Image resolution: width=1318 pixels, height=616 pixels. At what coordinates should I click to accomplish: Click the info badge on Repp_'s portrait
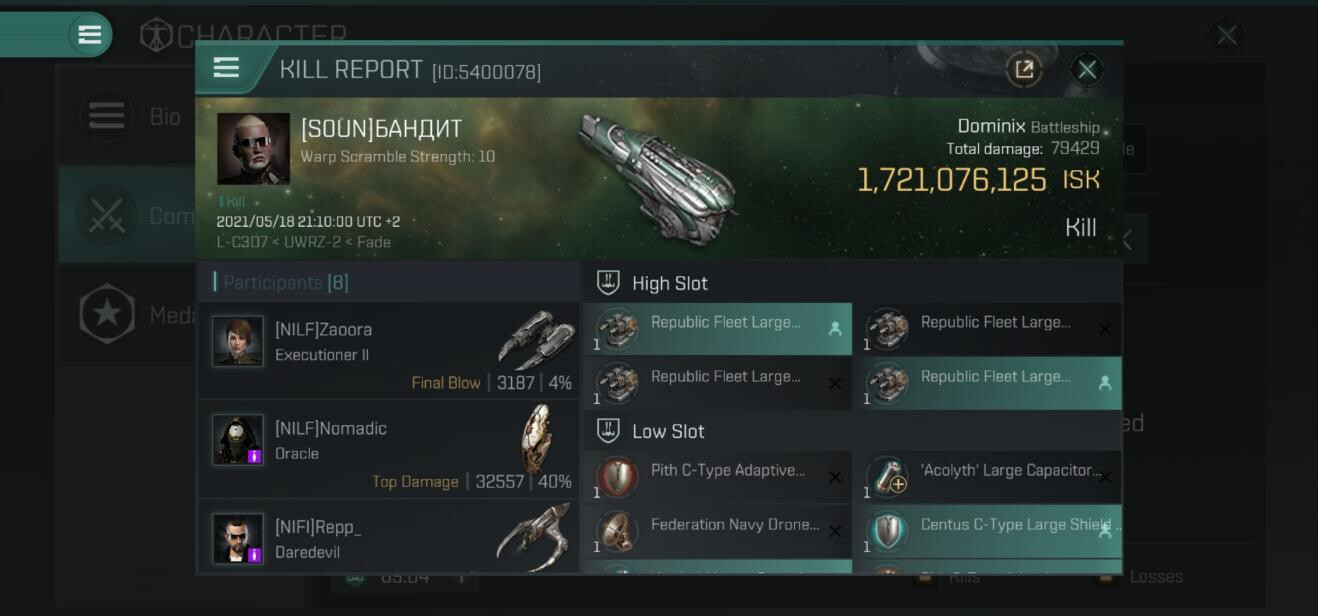254,554
